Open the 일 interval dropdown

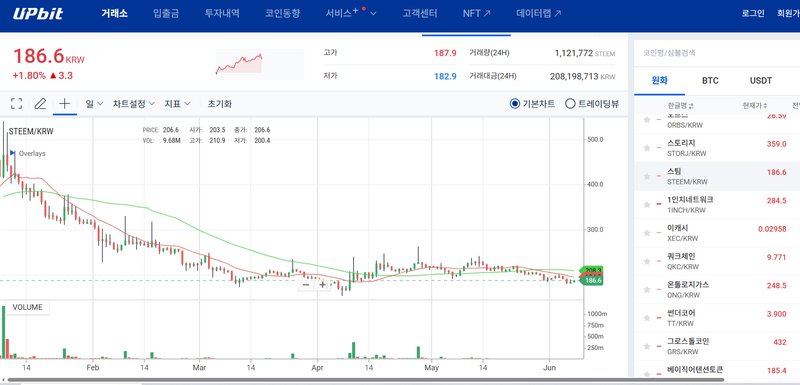95,104
